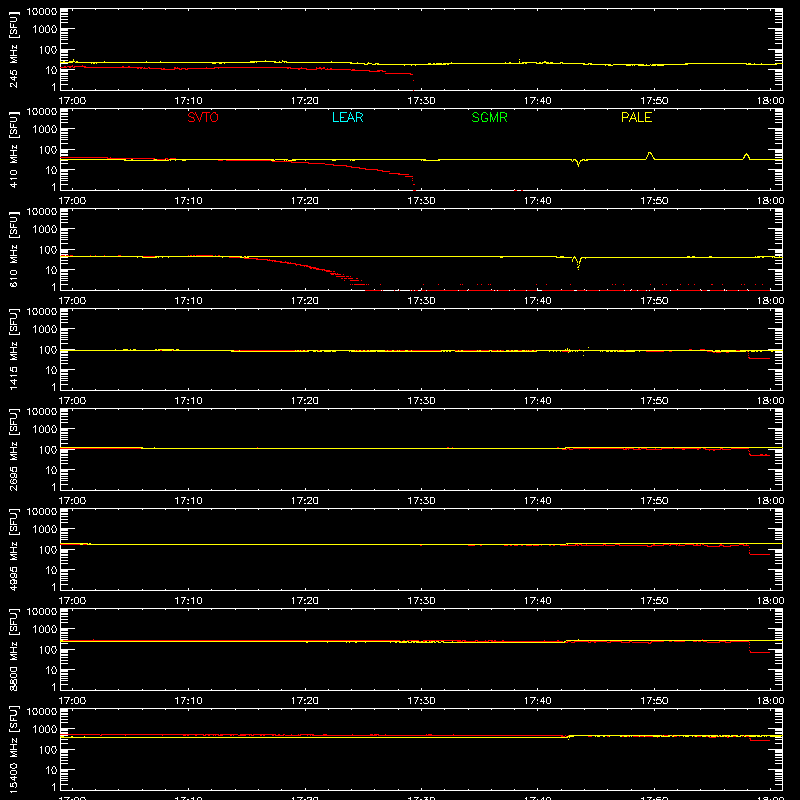Click 17:30 tick under the 8800 MHz panel
Viewport: 800px width, 800px height.
421,701
